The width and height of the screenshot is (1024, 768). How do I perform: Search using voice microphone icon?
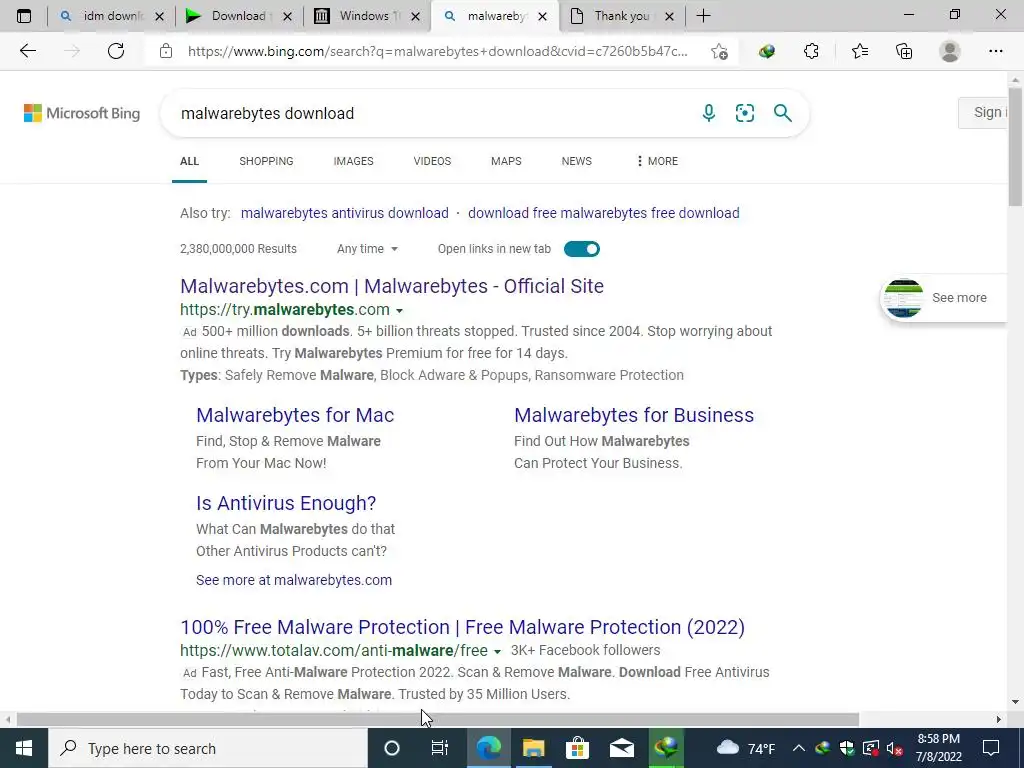(709, 113)
